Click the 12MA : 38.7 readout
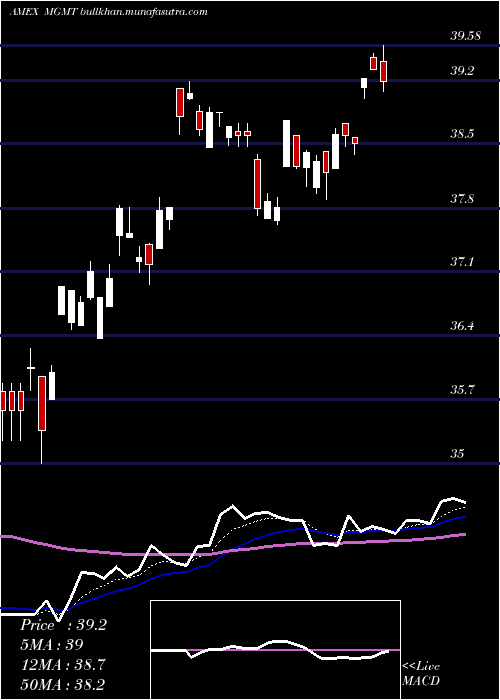Image resolution: width=500 pixels, height=700 pixels. click(x=62, y=664)
